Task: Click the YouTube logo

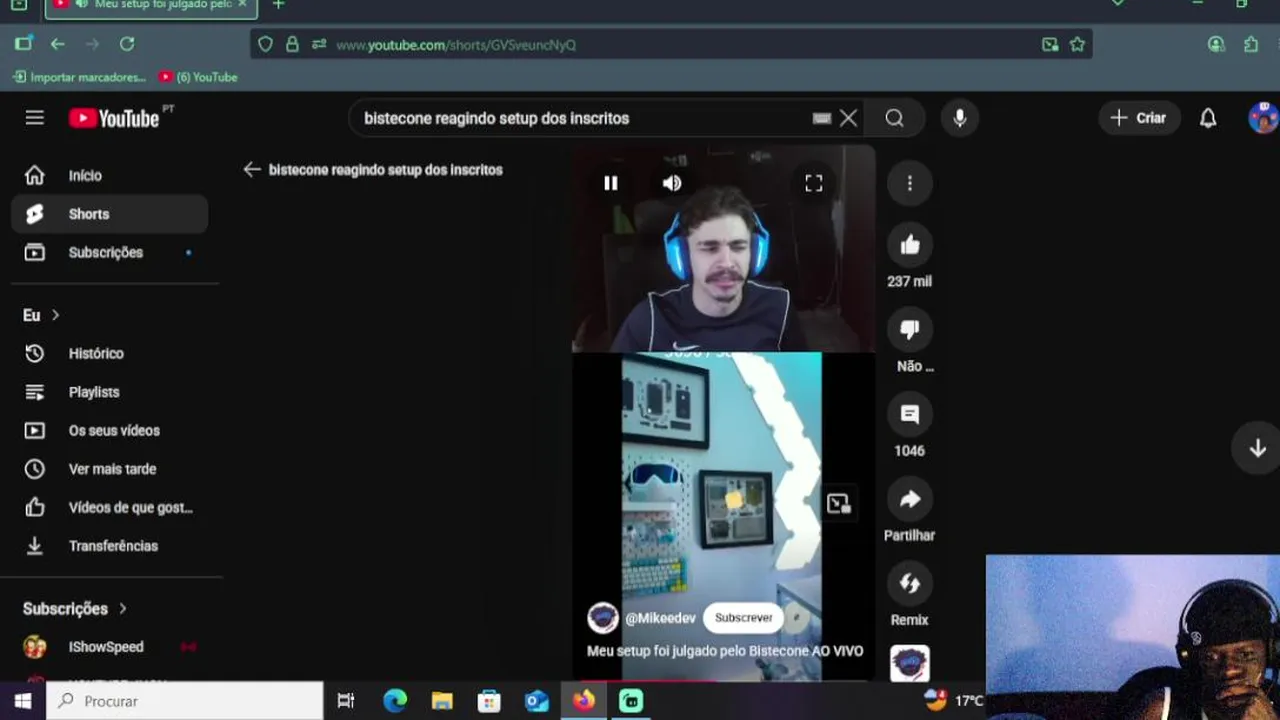Action: tap(115, 118)
